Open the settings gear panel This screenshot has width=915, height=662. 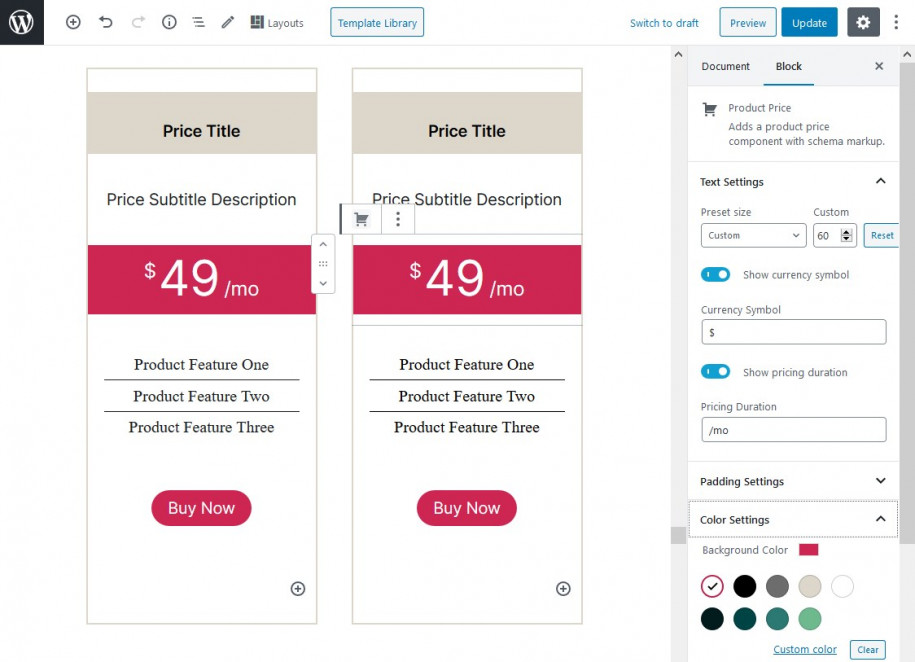pyautogui.click(x=863, y=22)
